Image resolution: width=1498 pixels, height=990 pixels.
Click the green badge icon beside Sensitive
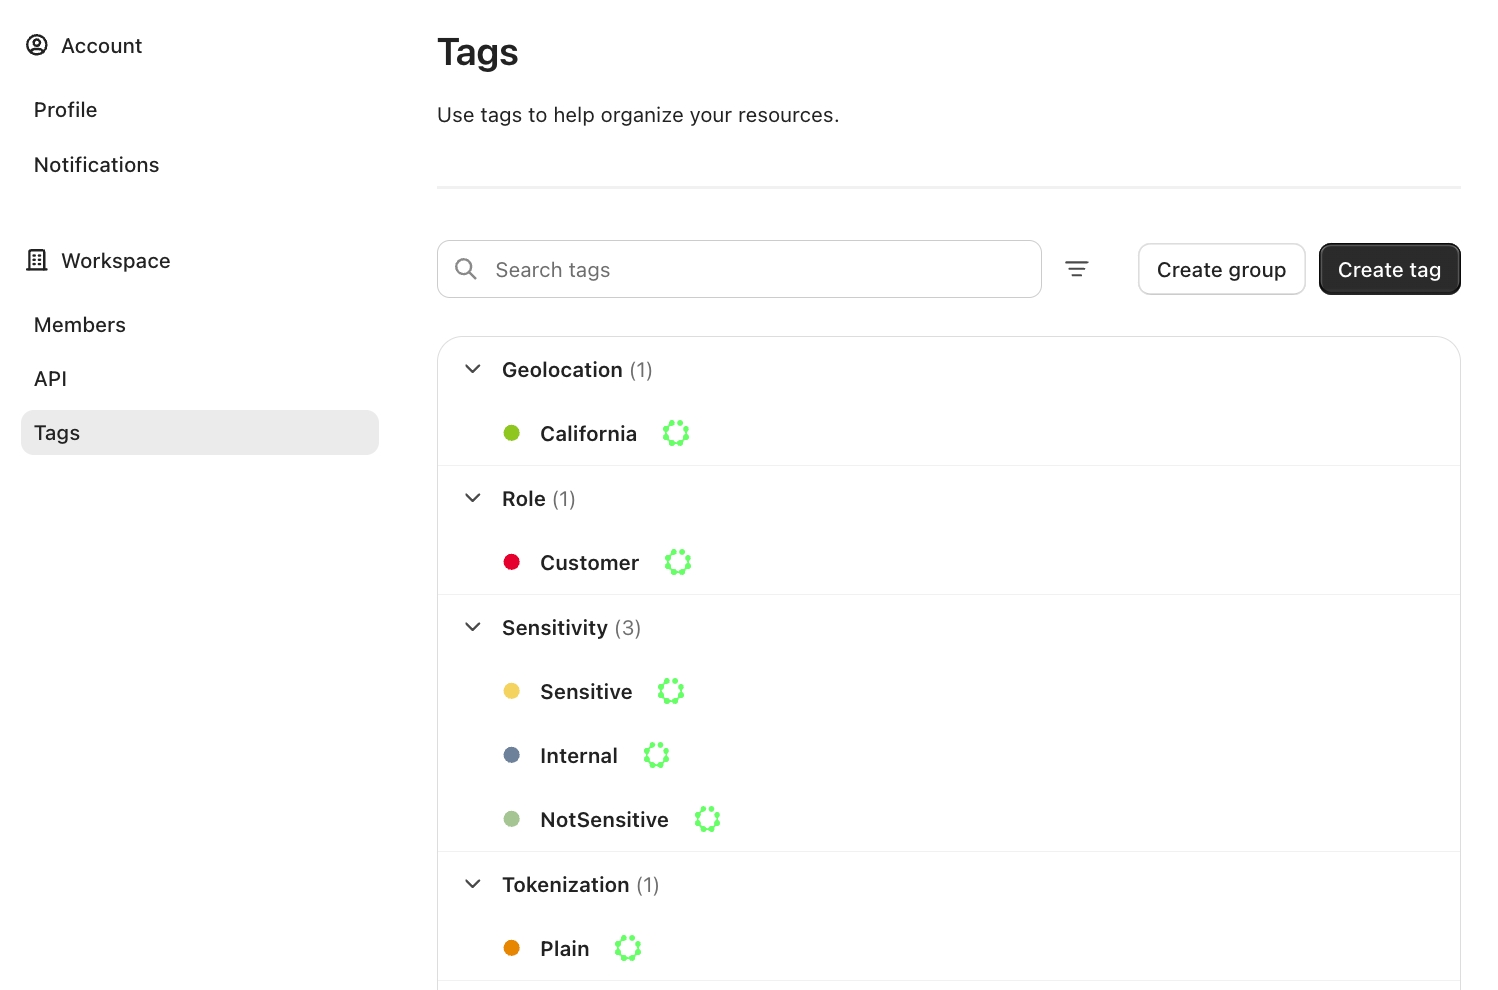[x=671, y=691]
